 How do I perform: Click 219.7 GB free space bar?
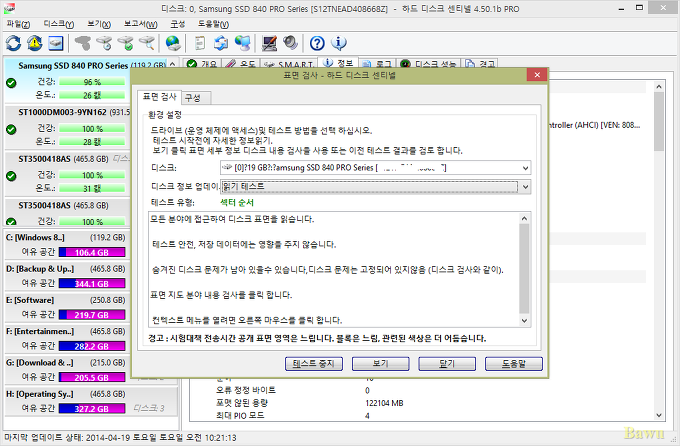[x=92, y=315]
